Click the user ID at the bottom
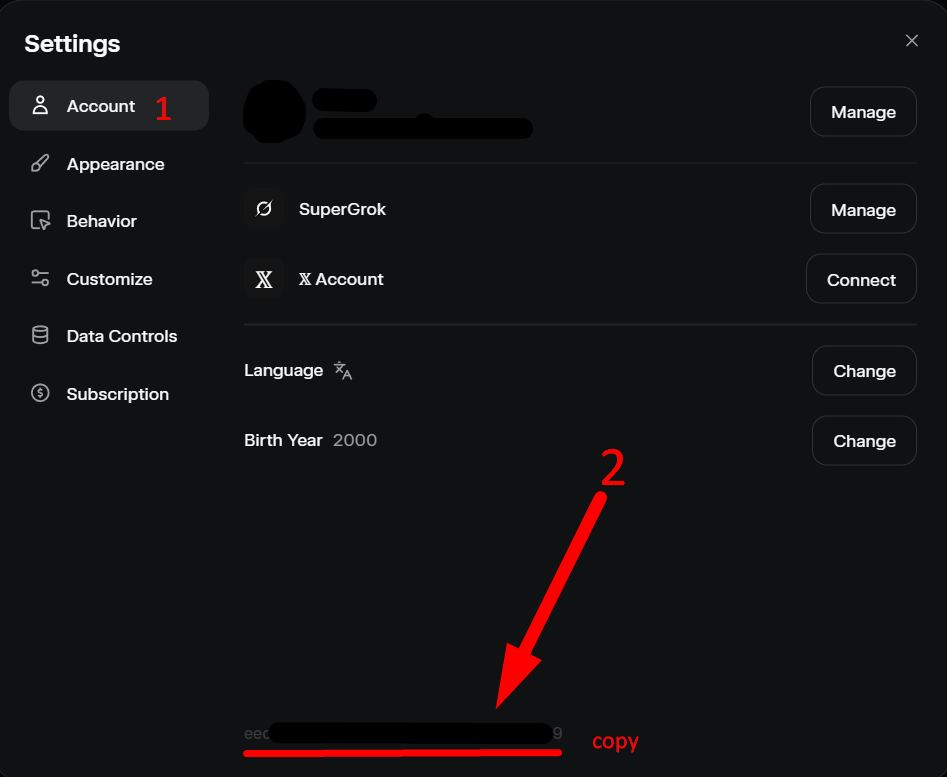This screenshot has width=947, height=777. point(400,733)
